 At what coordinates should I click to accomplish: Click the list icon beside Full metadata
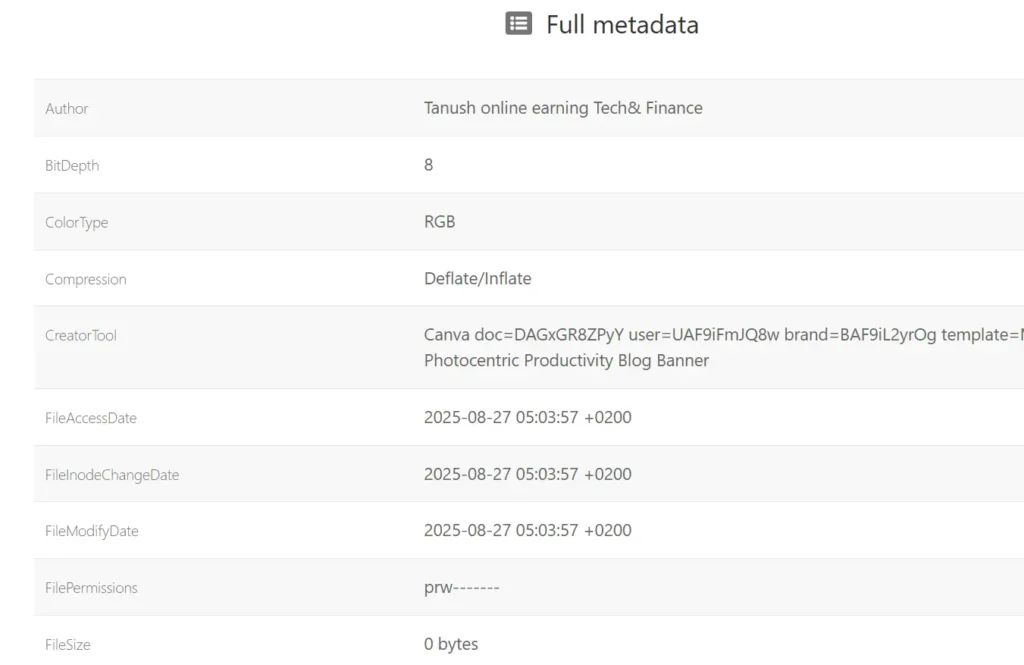pyautogui.click(x=519, y=24)
